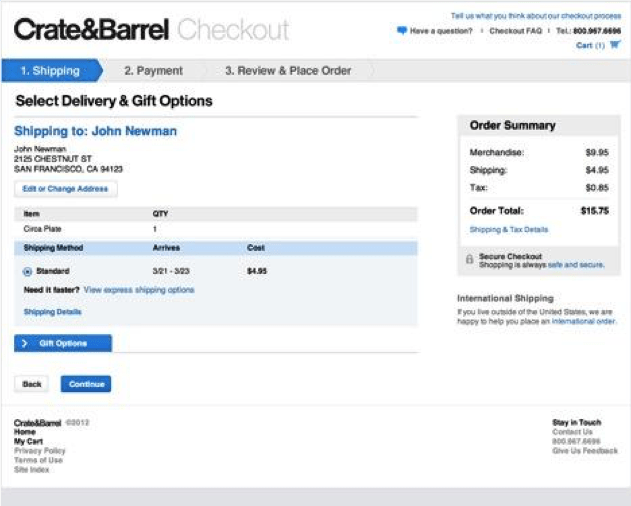Image resolution: width=631 pixels, height=506 pixels.
Task: Click the shopping cart icon
Action: 615,45
